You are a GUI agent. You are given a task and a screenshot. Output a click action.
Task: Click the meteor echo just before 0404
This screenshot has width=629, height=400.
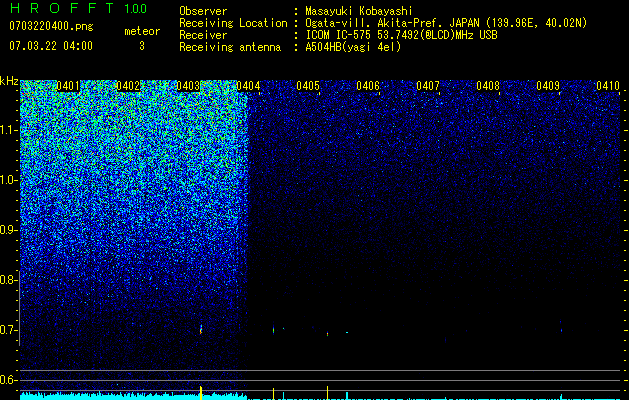(x=201, y=330)
